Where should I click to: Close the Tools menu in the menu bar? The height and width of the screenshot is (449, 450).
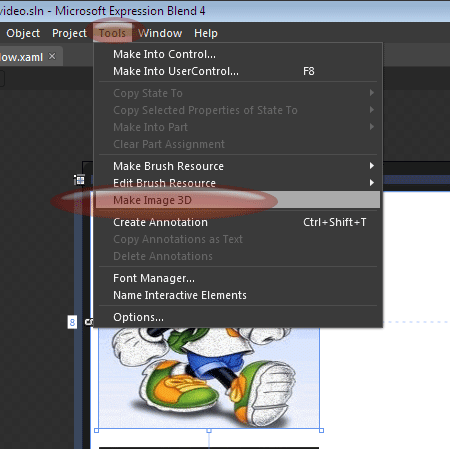point(112,33)
